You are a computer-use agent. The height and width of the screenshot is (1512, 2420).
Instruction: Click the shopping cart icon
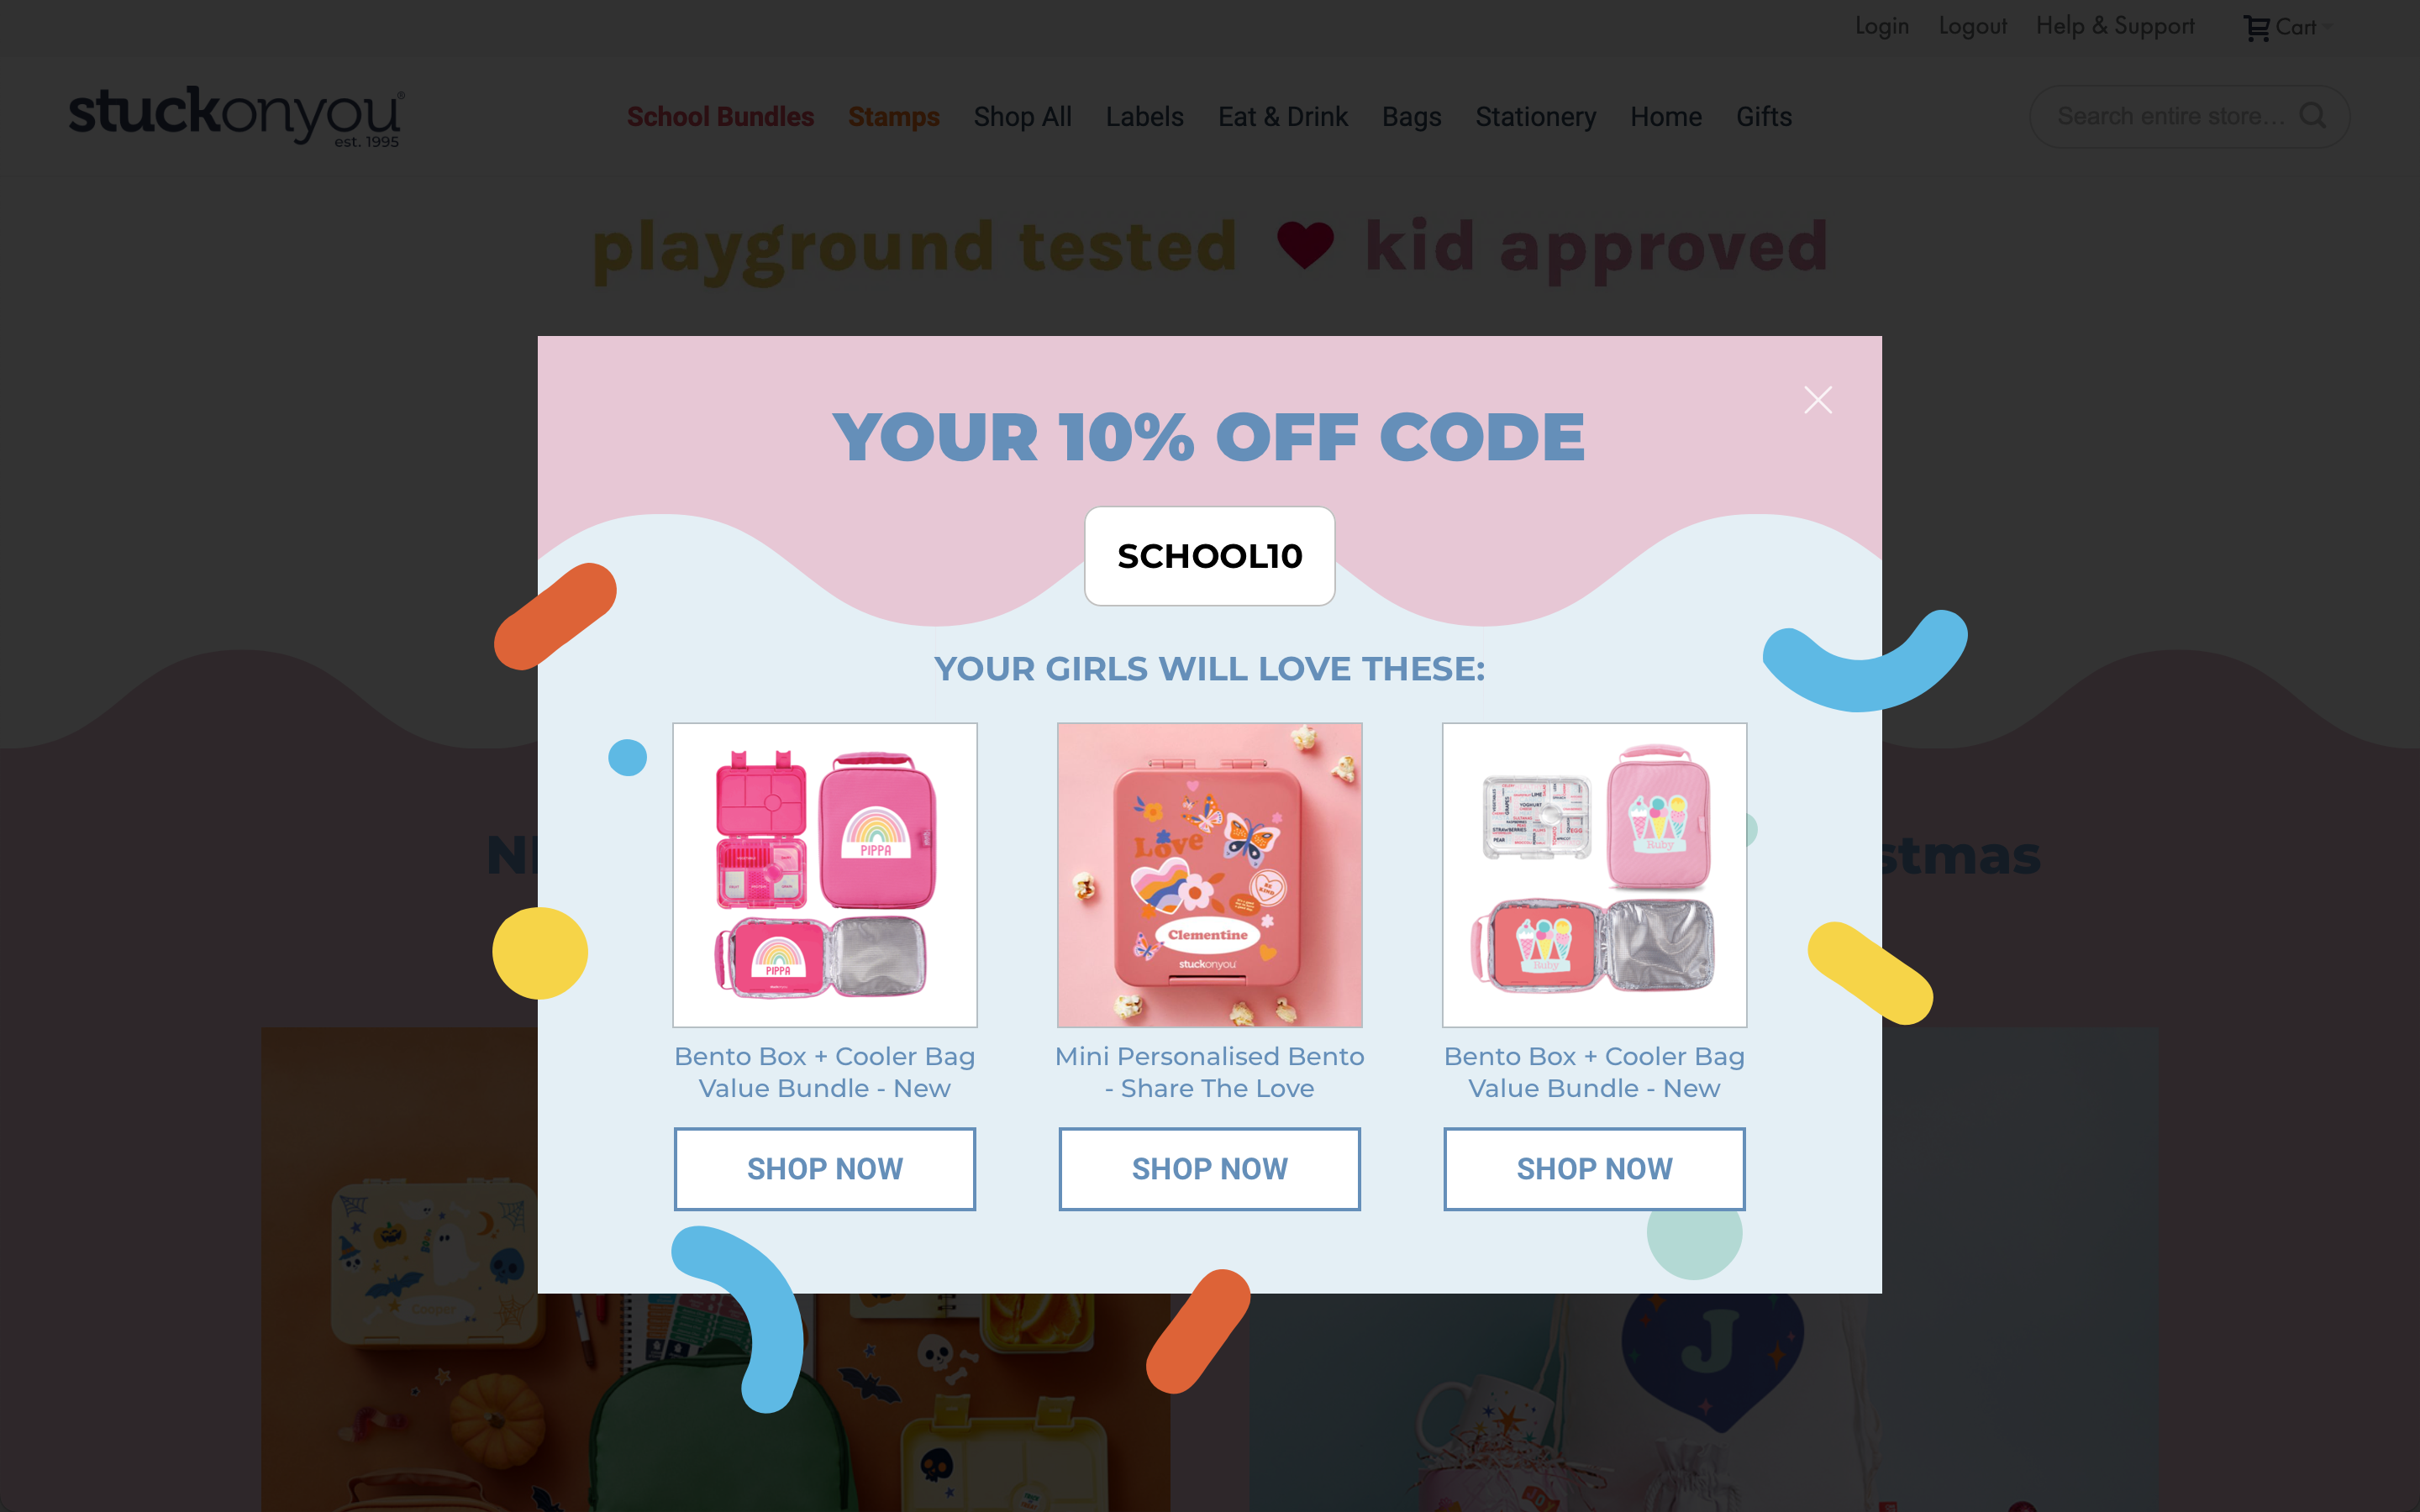(x=2256, y=28)
